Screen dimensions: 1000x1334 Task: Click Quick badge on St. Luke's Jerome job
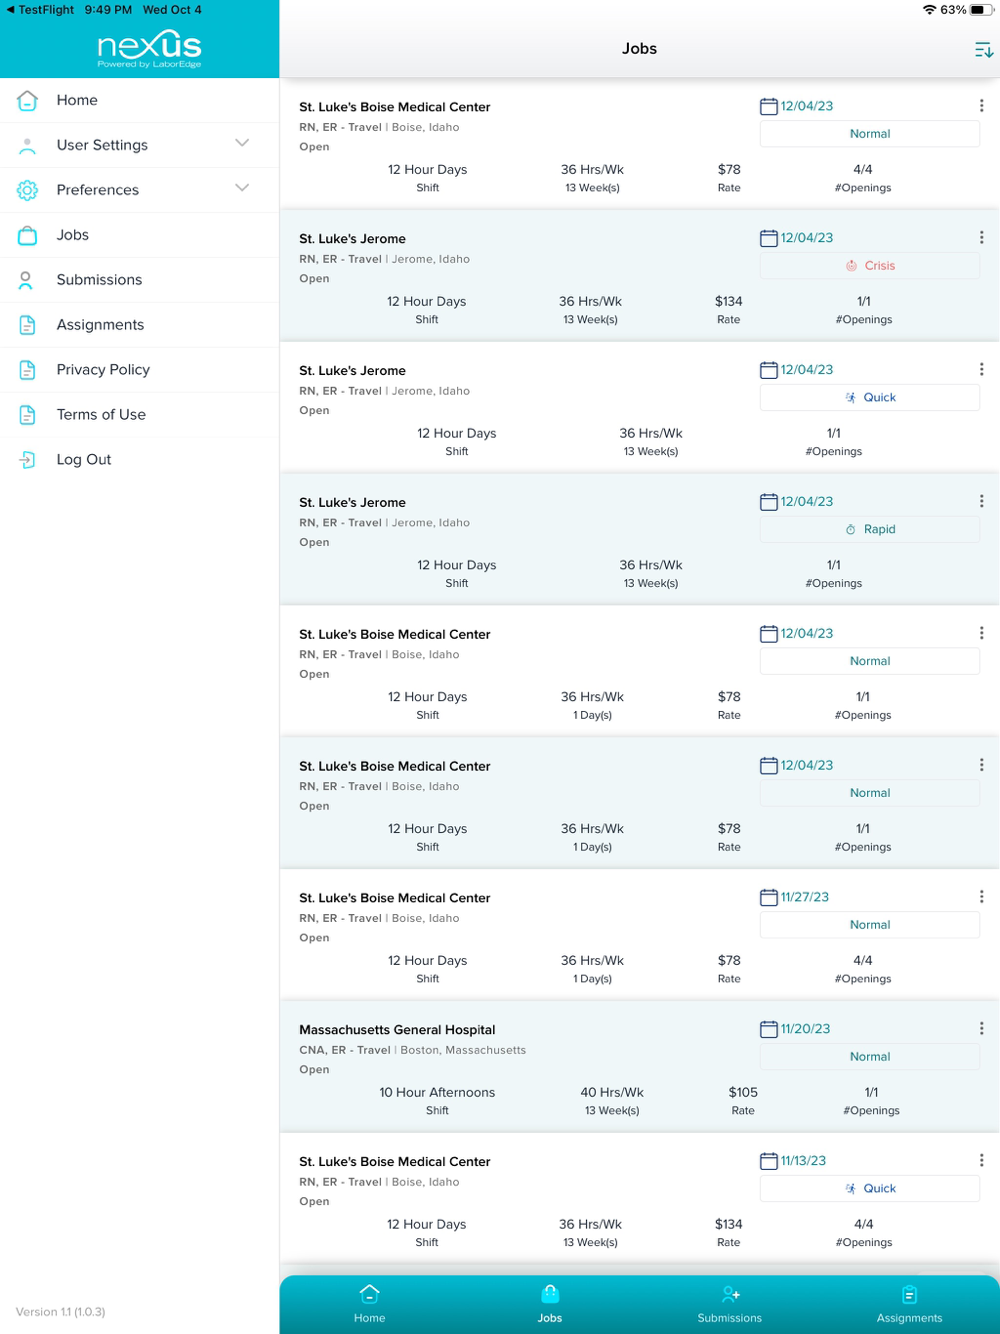[x=870, y=398]
